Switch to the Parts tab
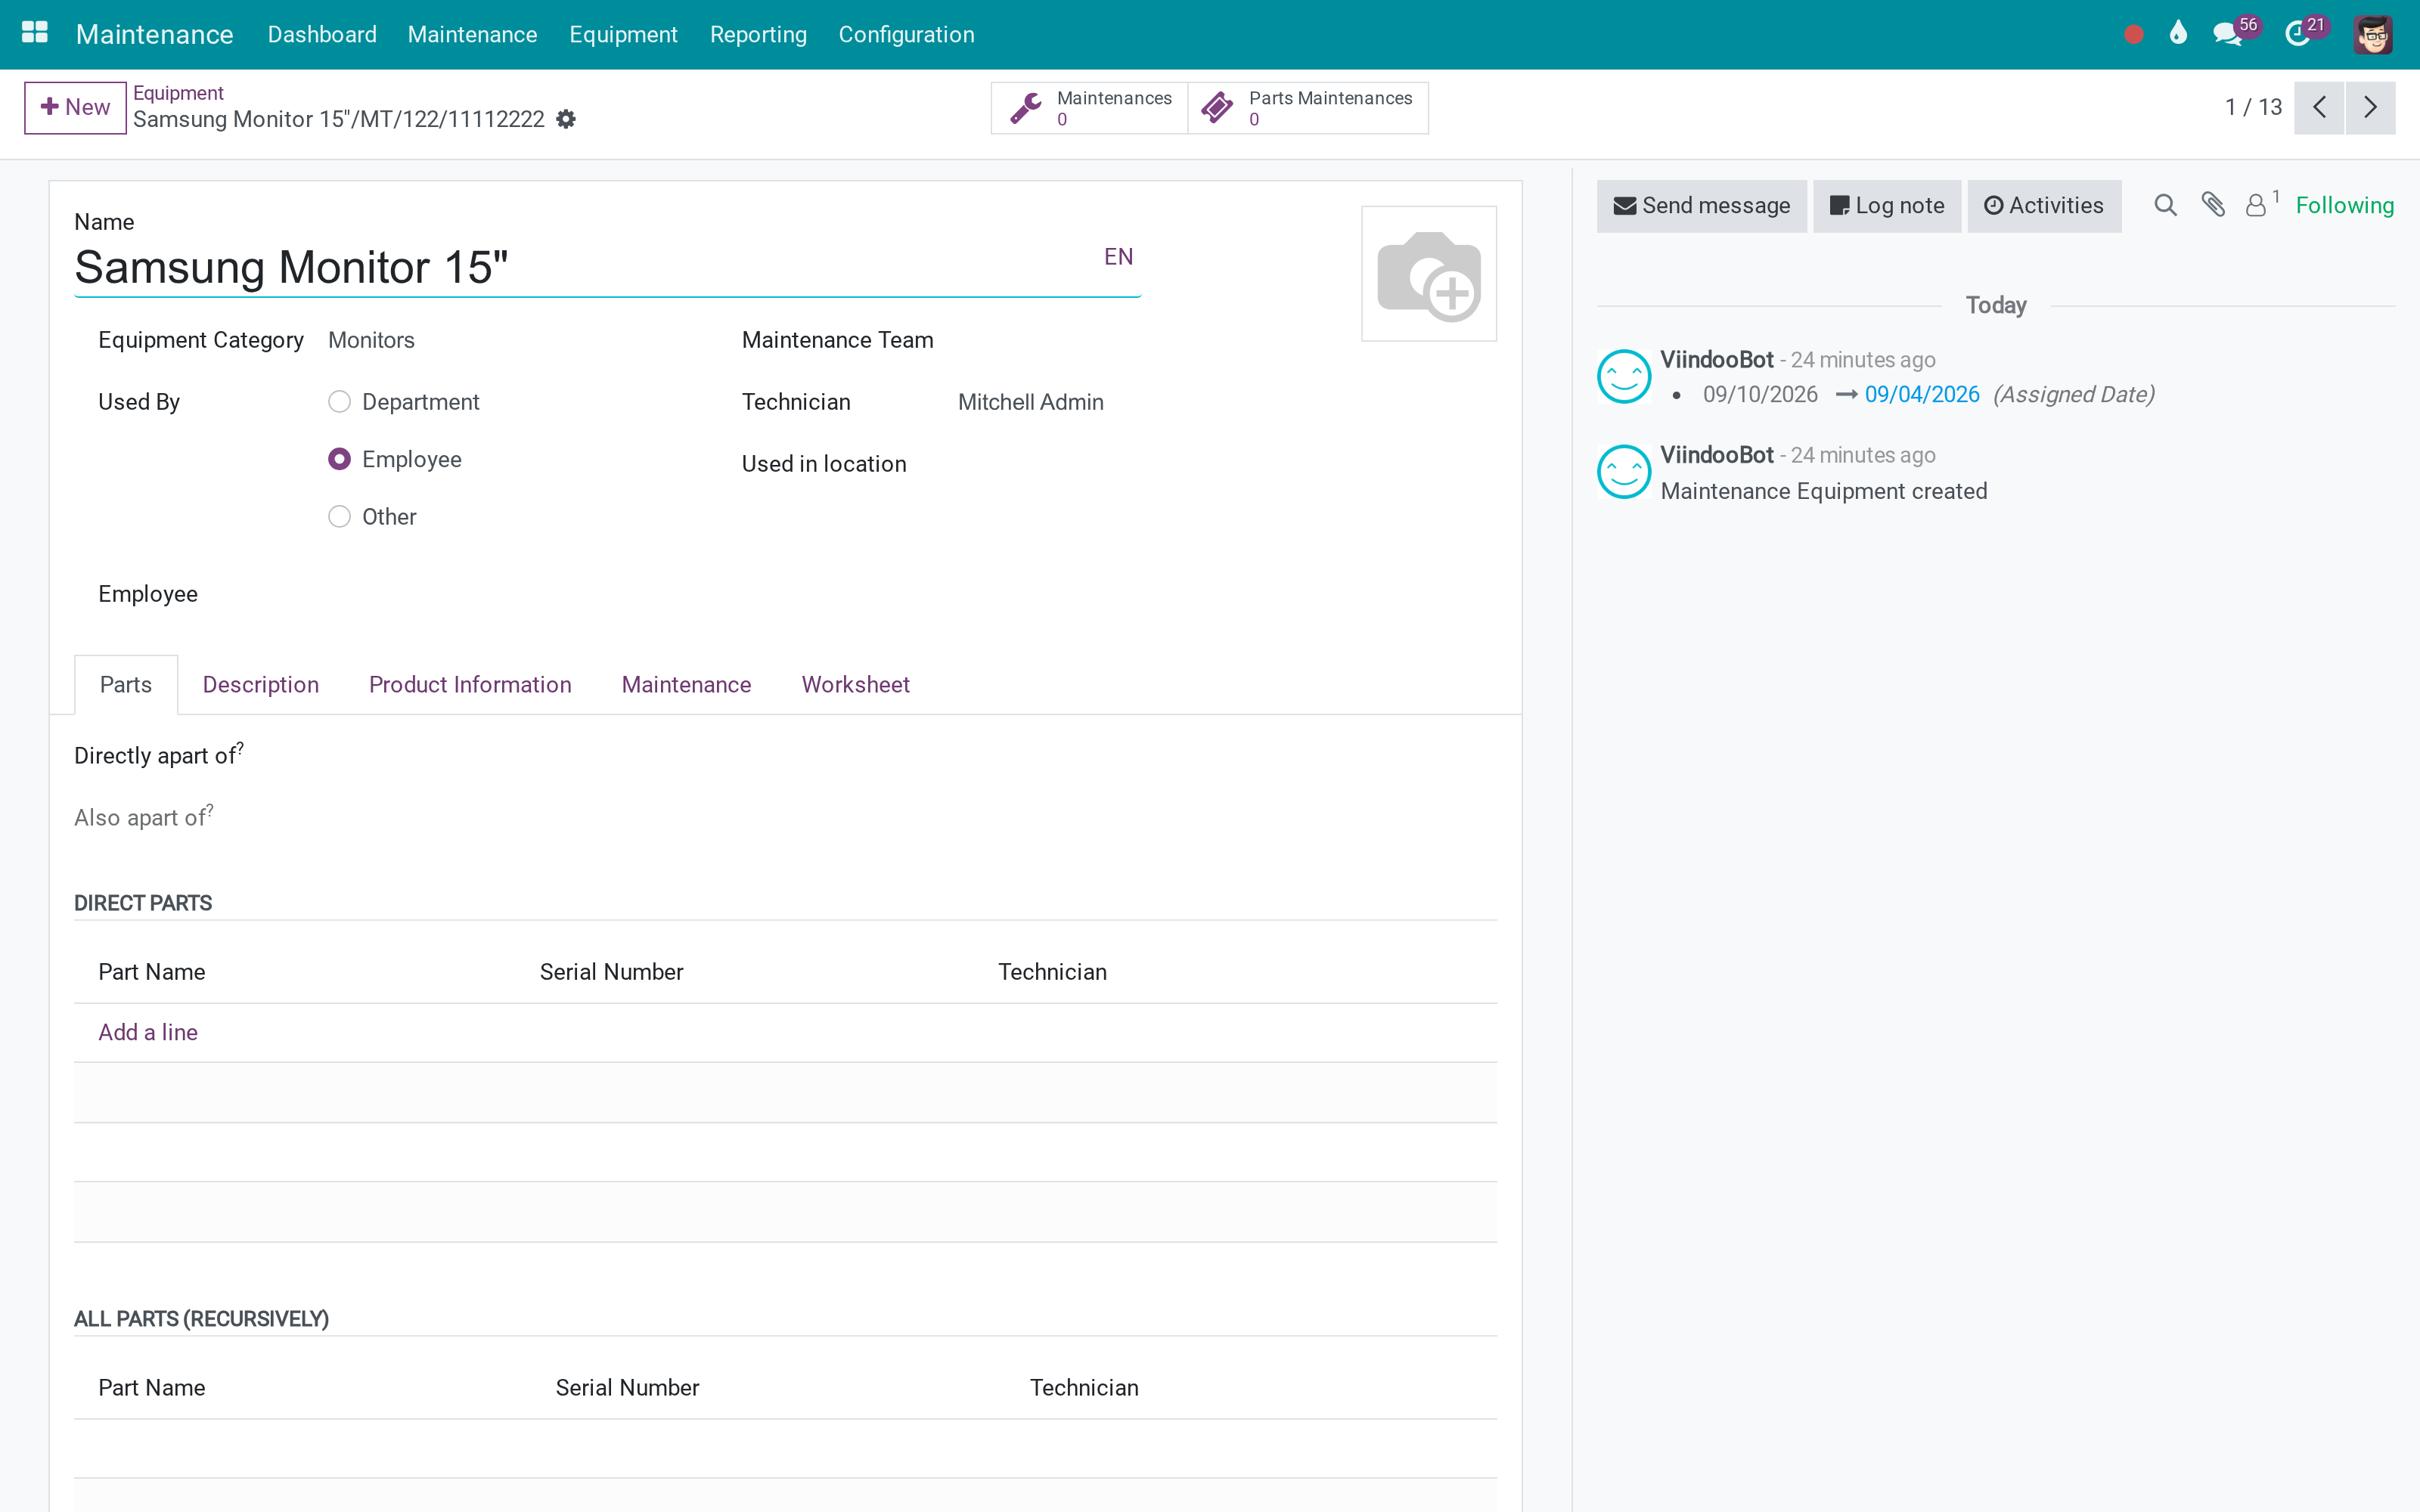Screen dimensions: 2420x1512 126,685
